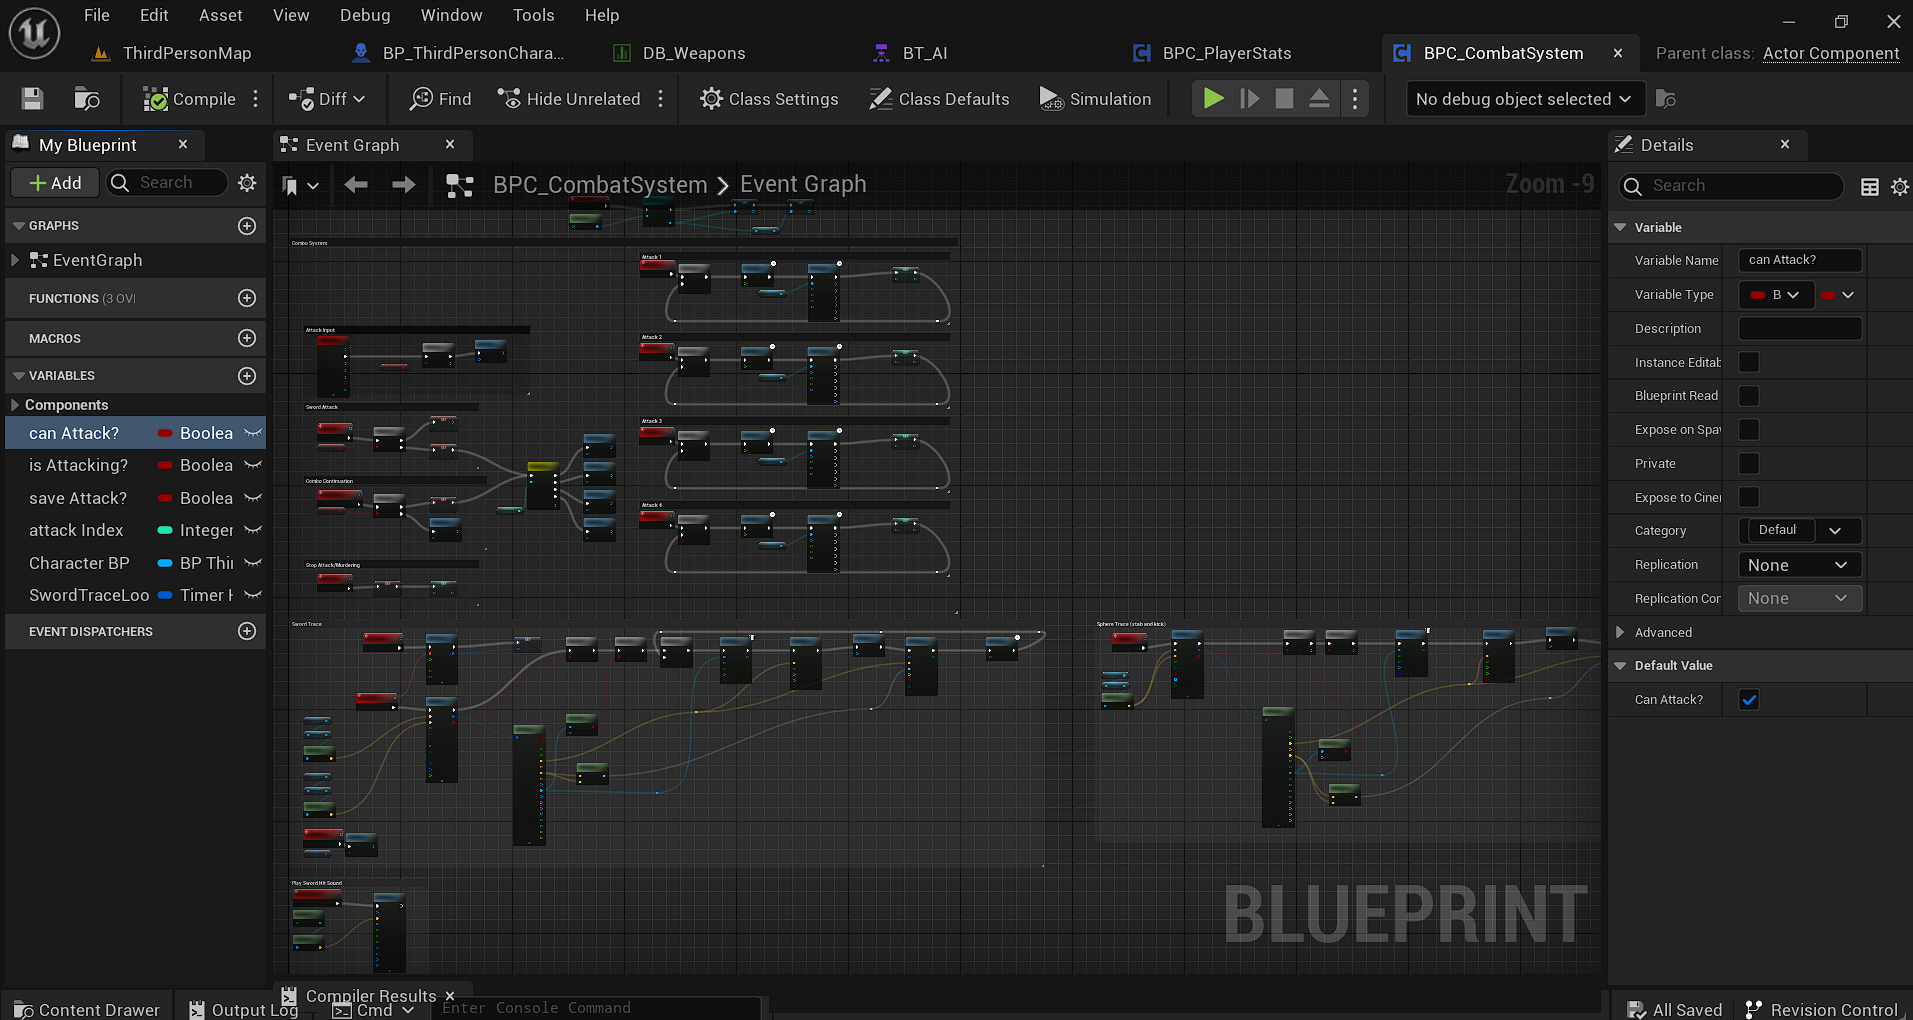
Task: Add a new variable
Action: click(x=247, y=376)
